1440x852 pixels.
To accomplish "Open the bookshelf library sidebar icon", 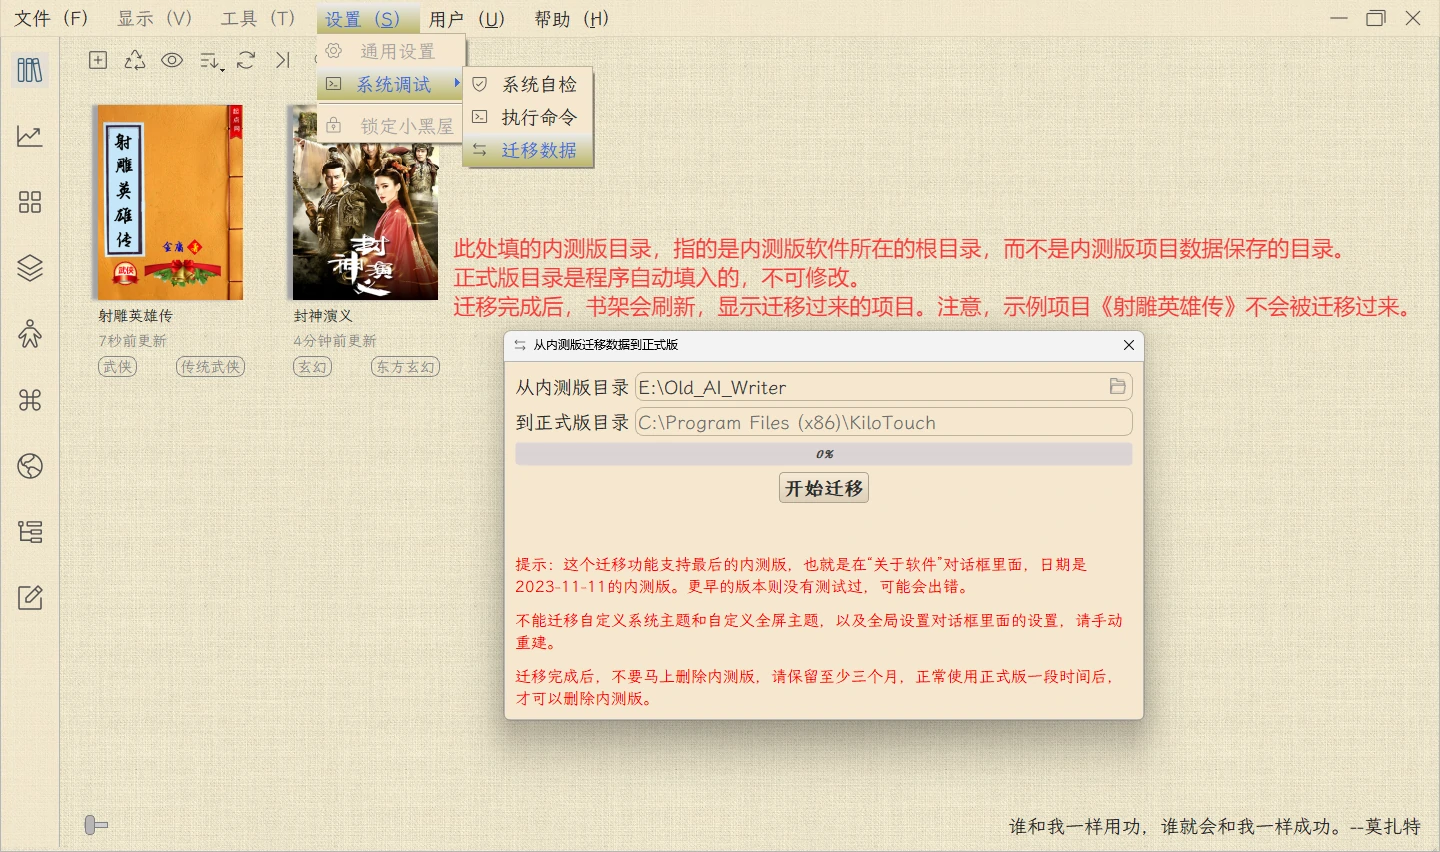I will tap(30, 70).
